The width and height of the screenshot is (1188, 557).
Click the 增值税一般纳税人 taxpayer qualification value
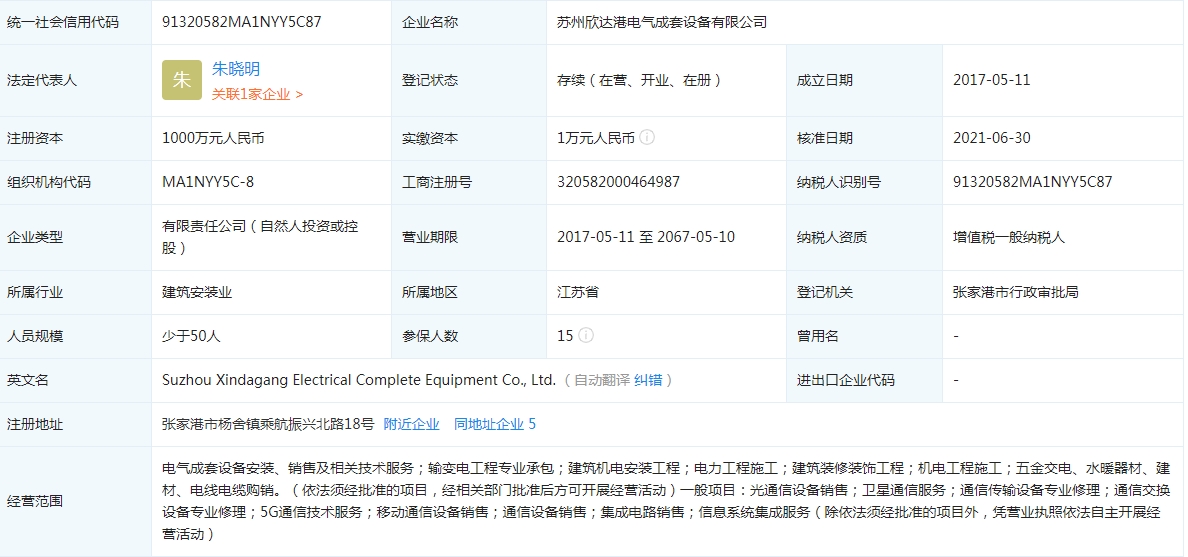(x=1009, y=237)
